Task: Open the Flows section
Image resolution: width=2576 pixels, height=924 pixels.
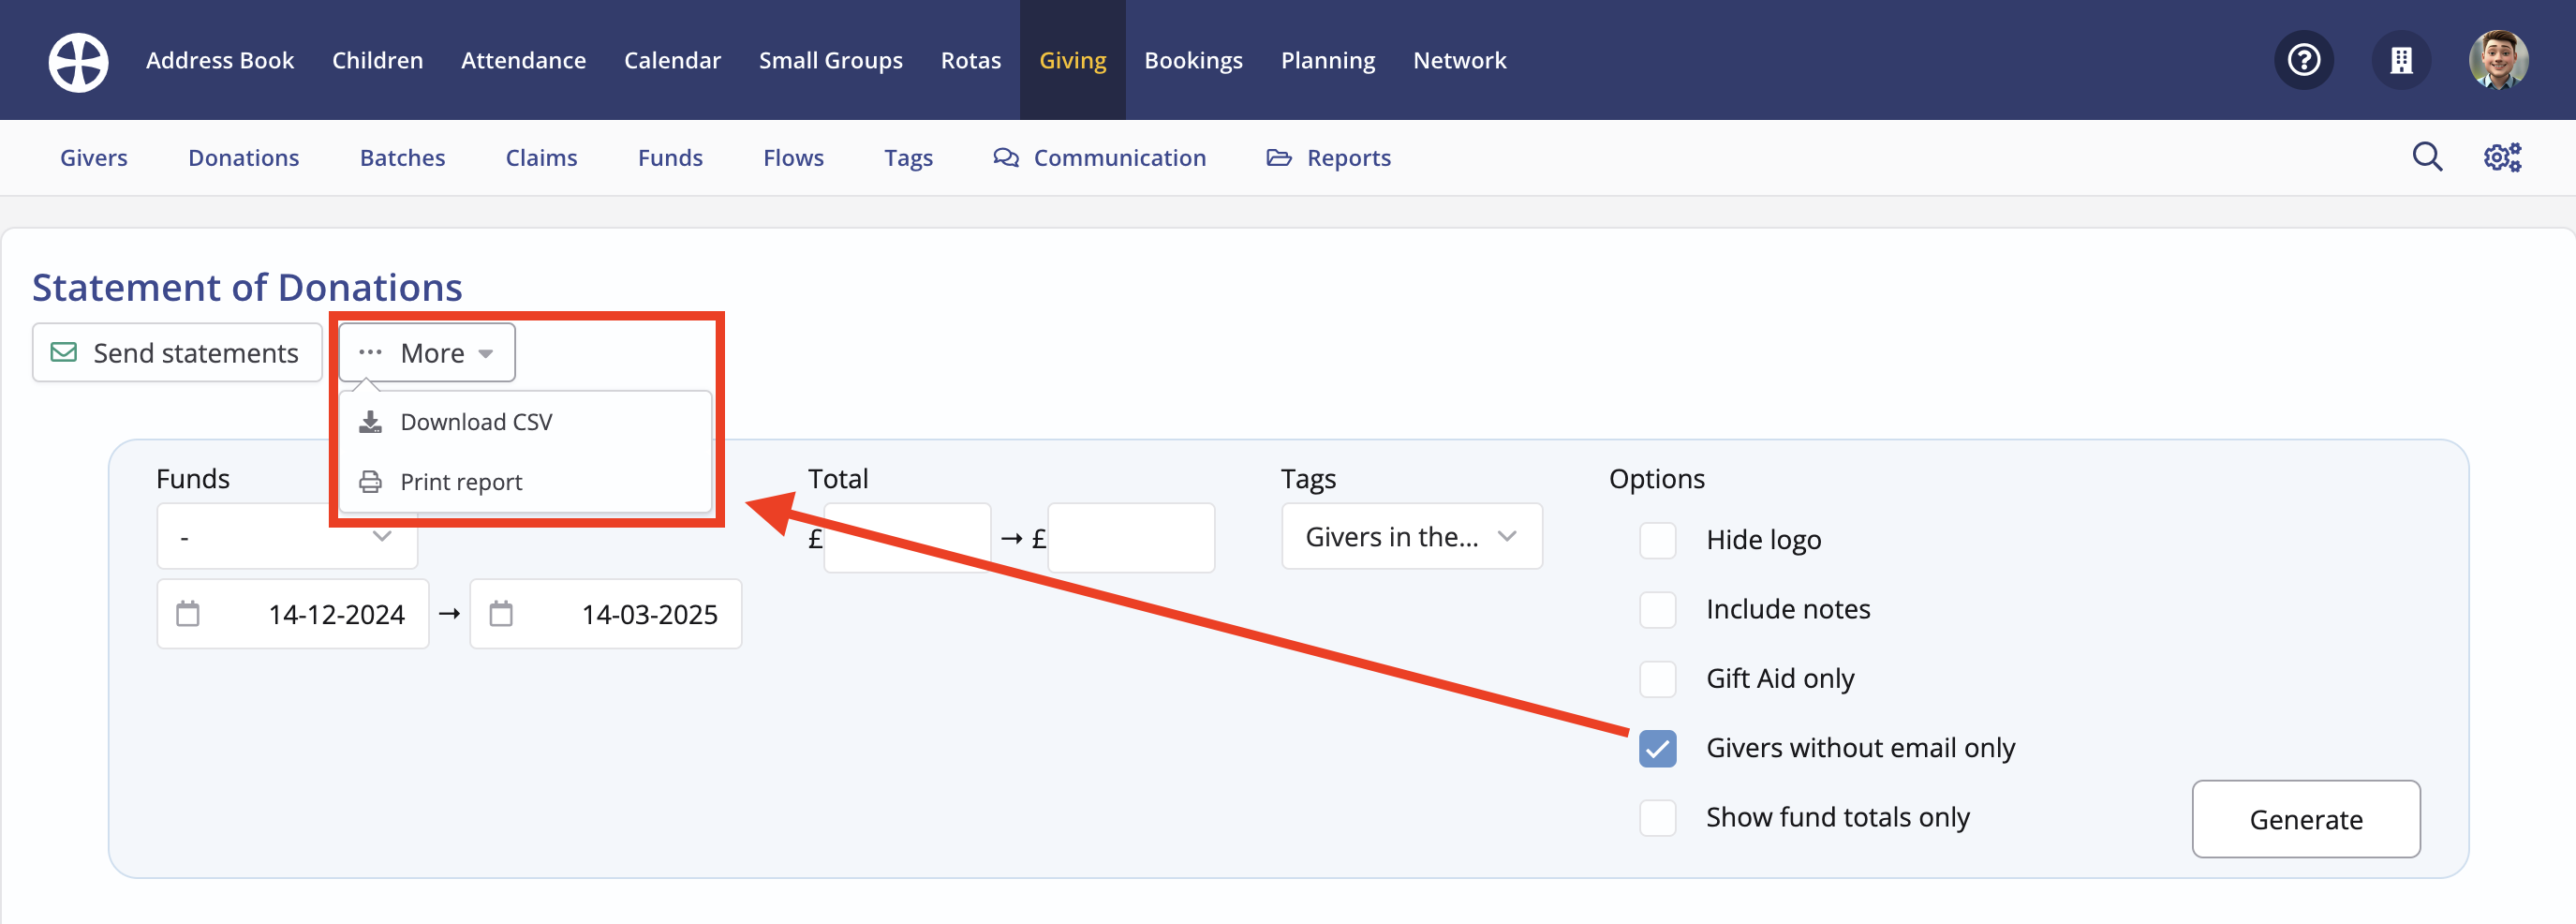Action: (793, 158)
